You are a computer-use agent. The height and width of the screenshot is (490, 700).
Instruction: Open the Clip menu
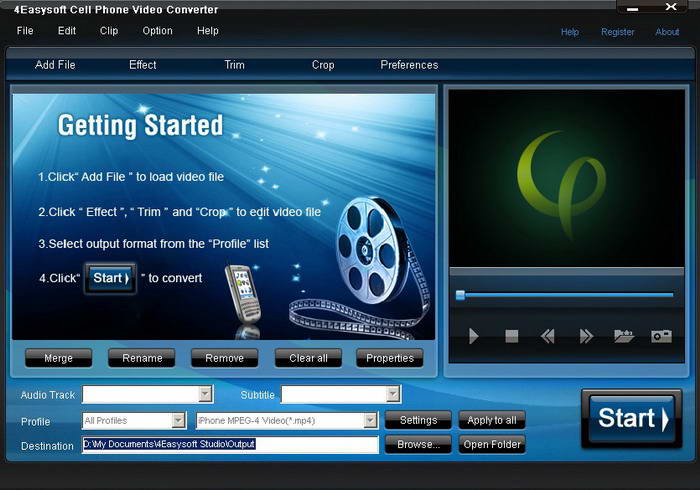pyautogui.click(x=109, y=31)
